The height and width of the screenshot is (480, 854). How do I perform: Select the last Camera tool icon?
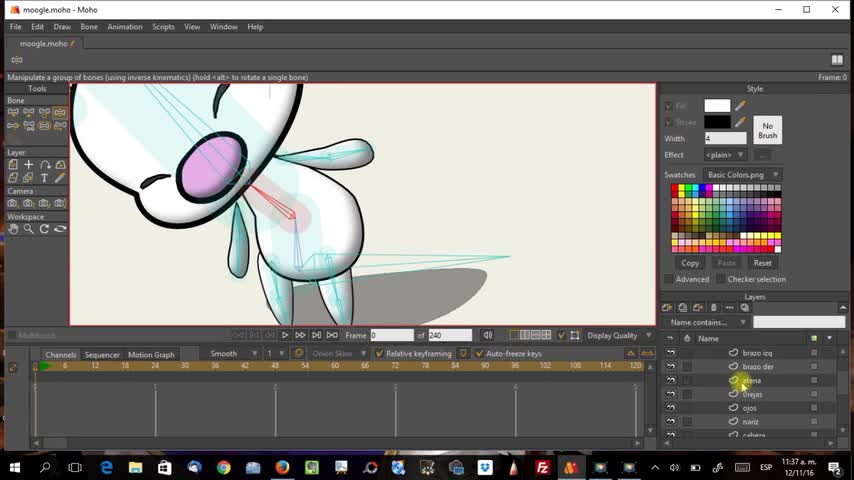[60, 203]
